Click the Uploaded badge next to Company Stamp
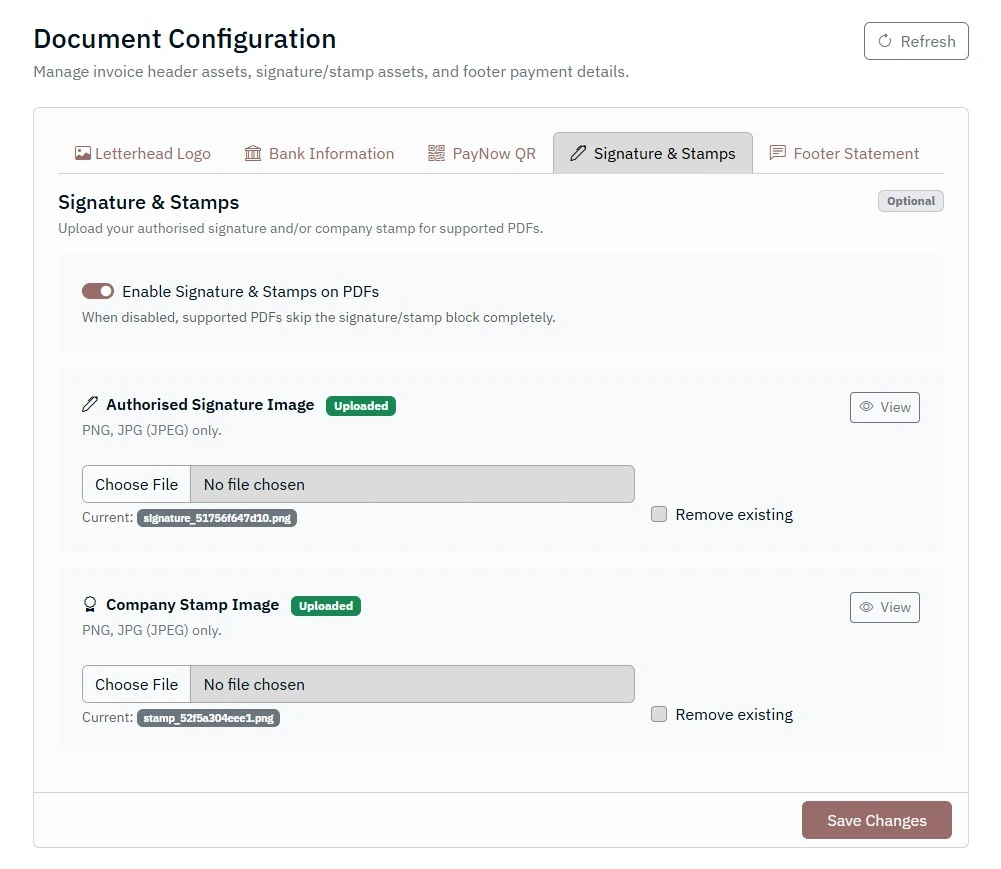Screen dimensions: 1001x869 (x=326, y=606)
